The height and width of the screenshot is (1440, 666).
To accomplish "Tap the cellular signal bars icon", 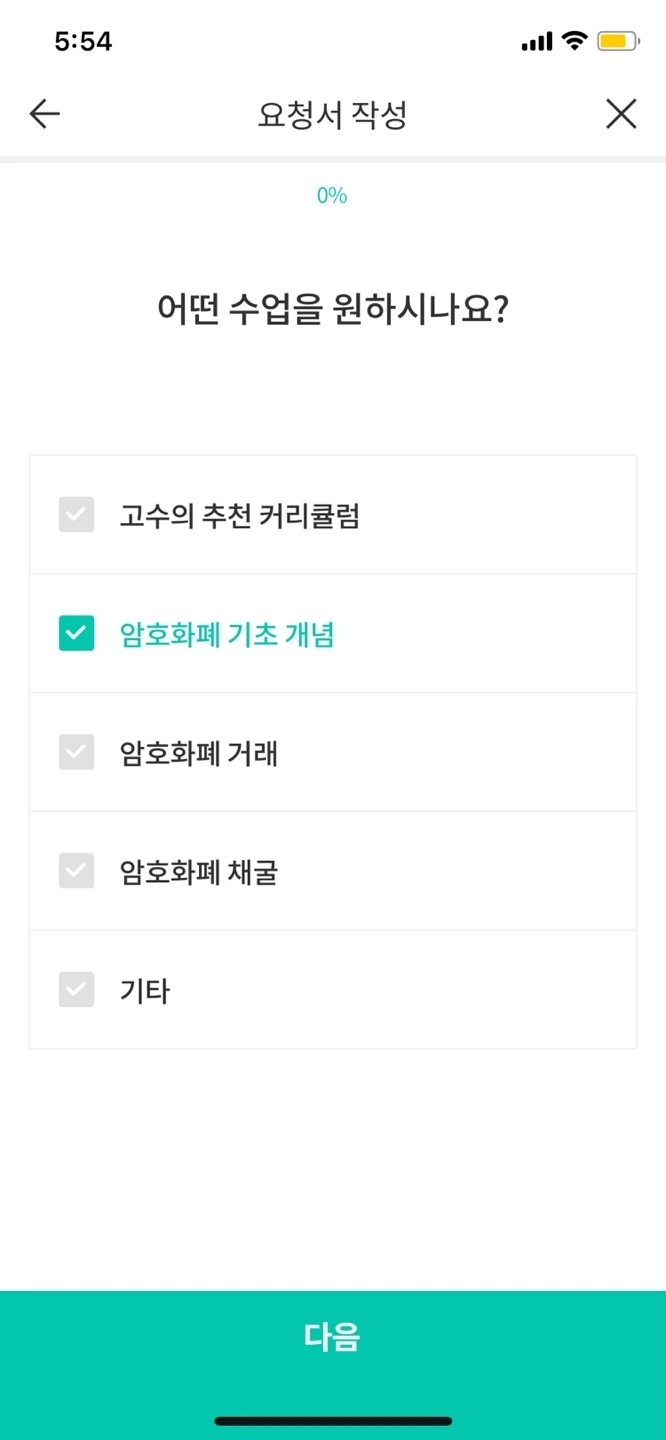I will [538, 41].
